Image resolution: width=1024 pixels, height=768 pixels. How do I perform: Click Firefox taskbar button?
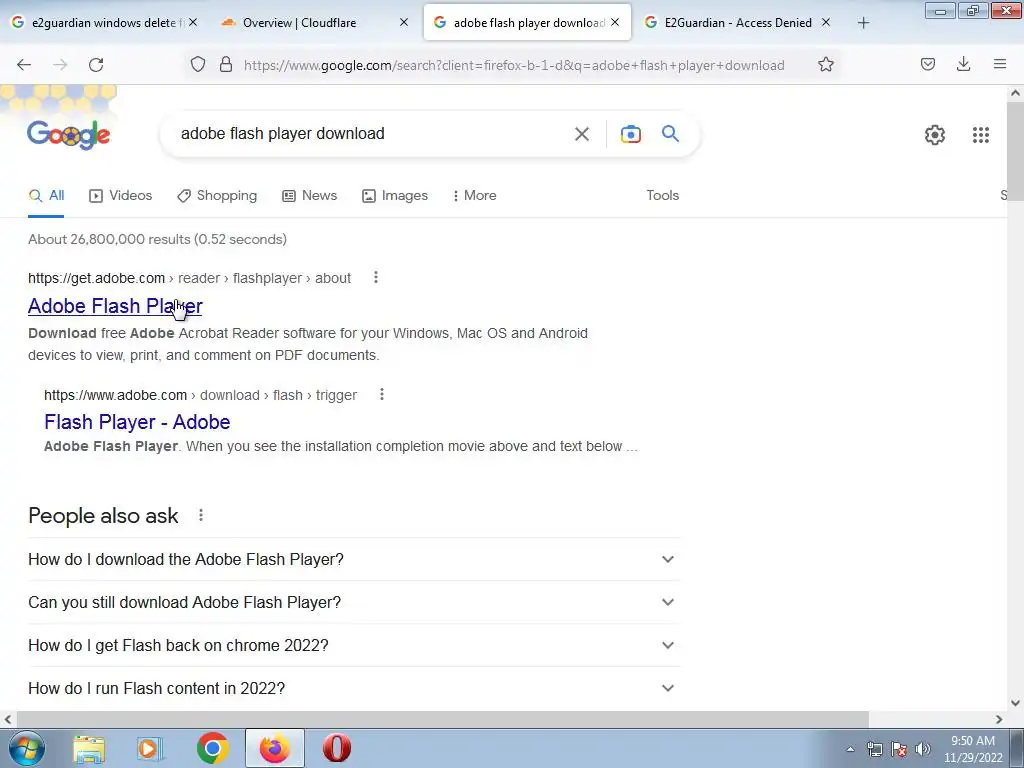(x=275, y=748)
